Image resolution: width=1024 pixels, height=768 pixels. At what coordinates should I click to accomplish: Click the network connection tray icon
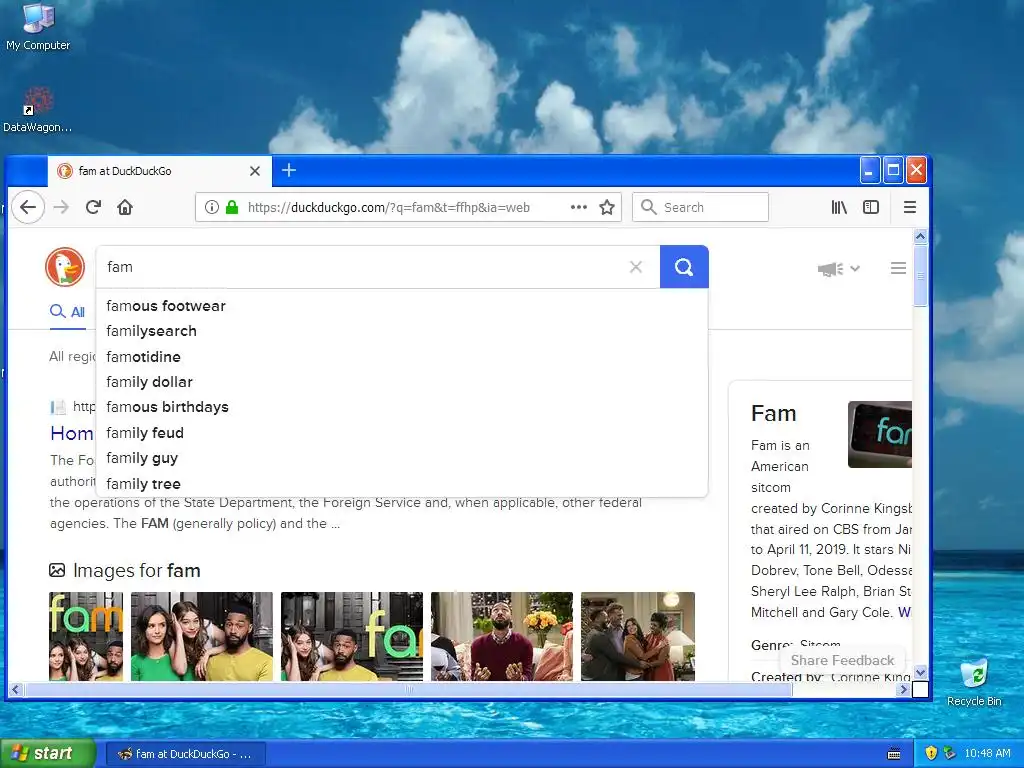(x=949, y=754)
